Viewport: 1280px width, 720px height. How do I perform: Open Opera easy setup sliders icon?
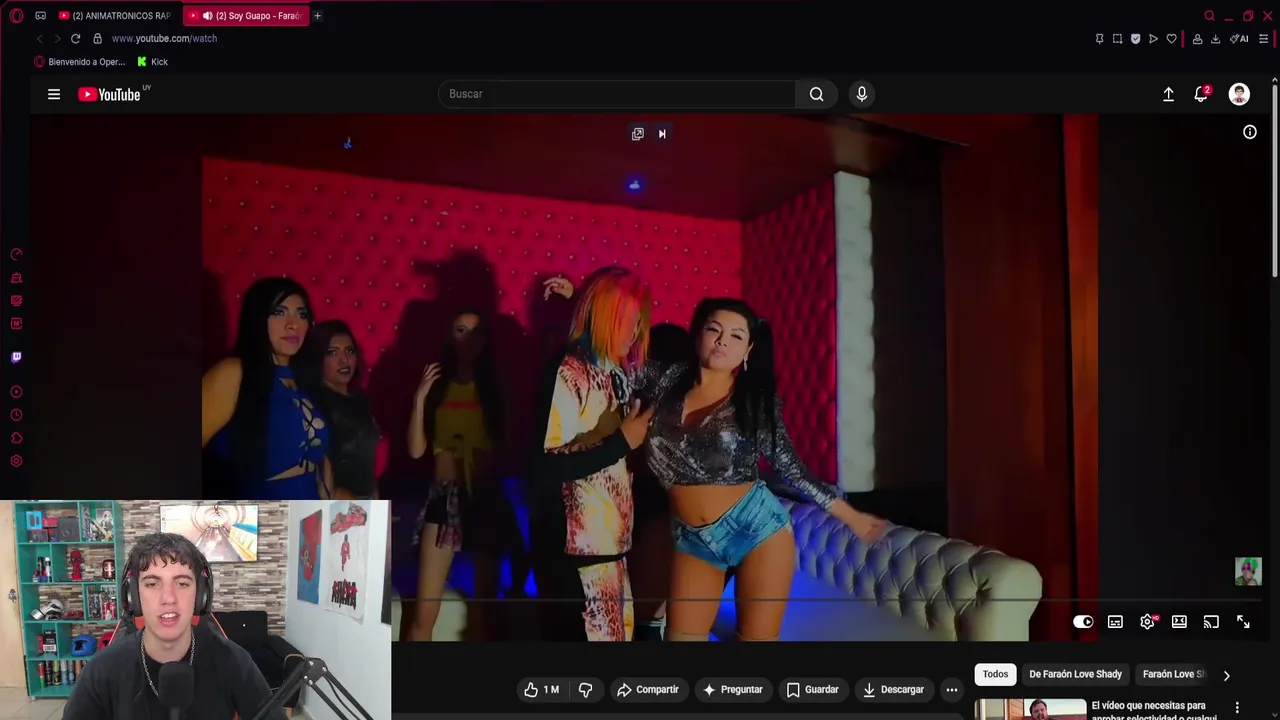pos(1264,39)
